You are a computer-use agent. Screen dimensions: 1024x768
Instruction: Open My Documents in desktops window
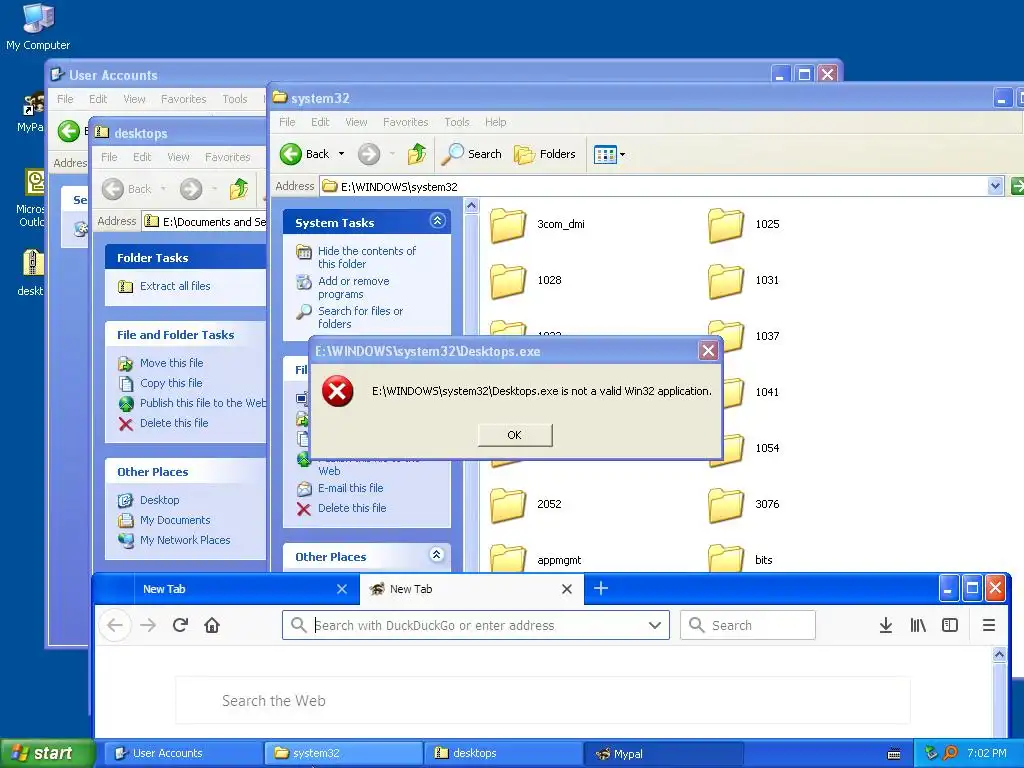pyautogui.click(x=175, y=520)
